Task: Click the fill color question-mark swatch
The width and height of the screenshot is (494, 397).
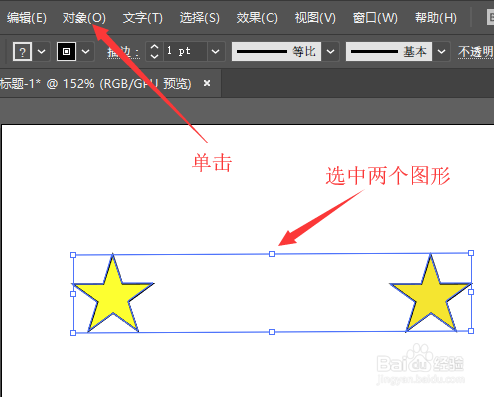Action: (x=22, y=51)
